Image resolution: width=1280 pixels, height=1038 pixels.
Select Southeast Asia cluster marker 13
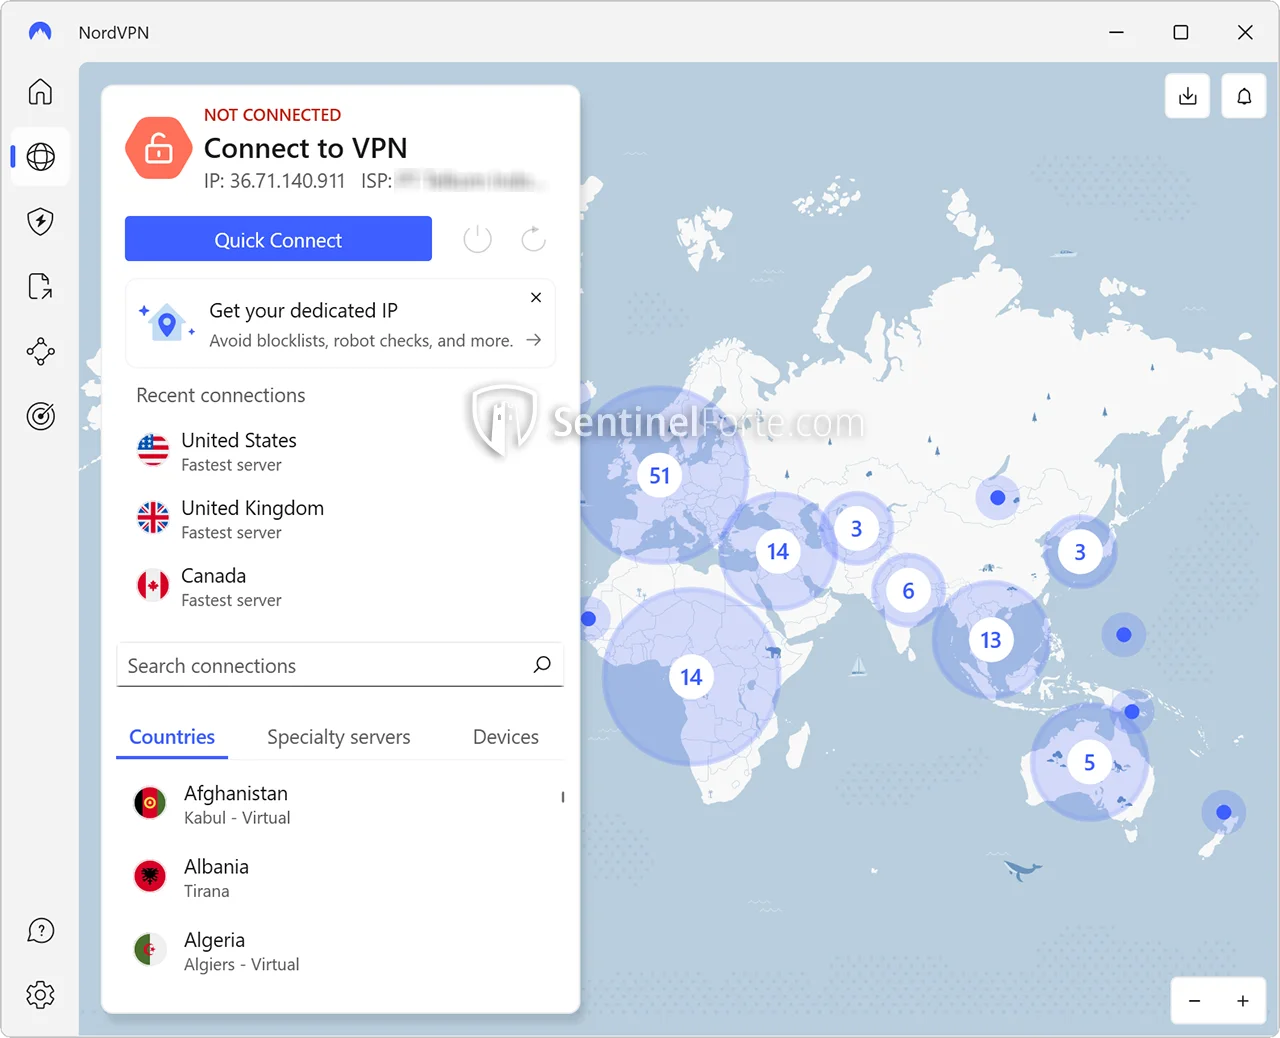(x=990, y=640)
